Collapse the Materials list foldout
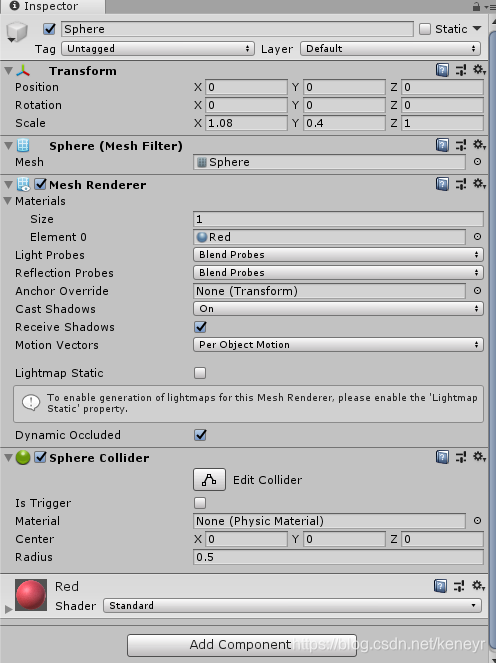Screen dimensions: 496x663 pos(8,201)
